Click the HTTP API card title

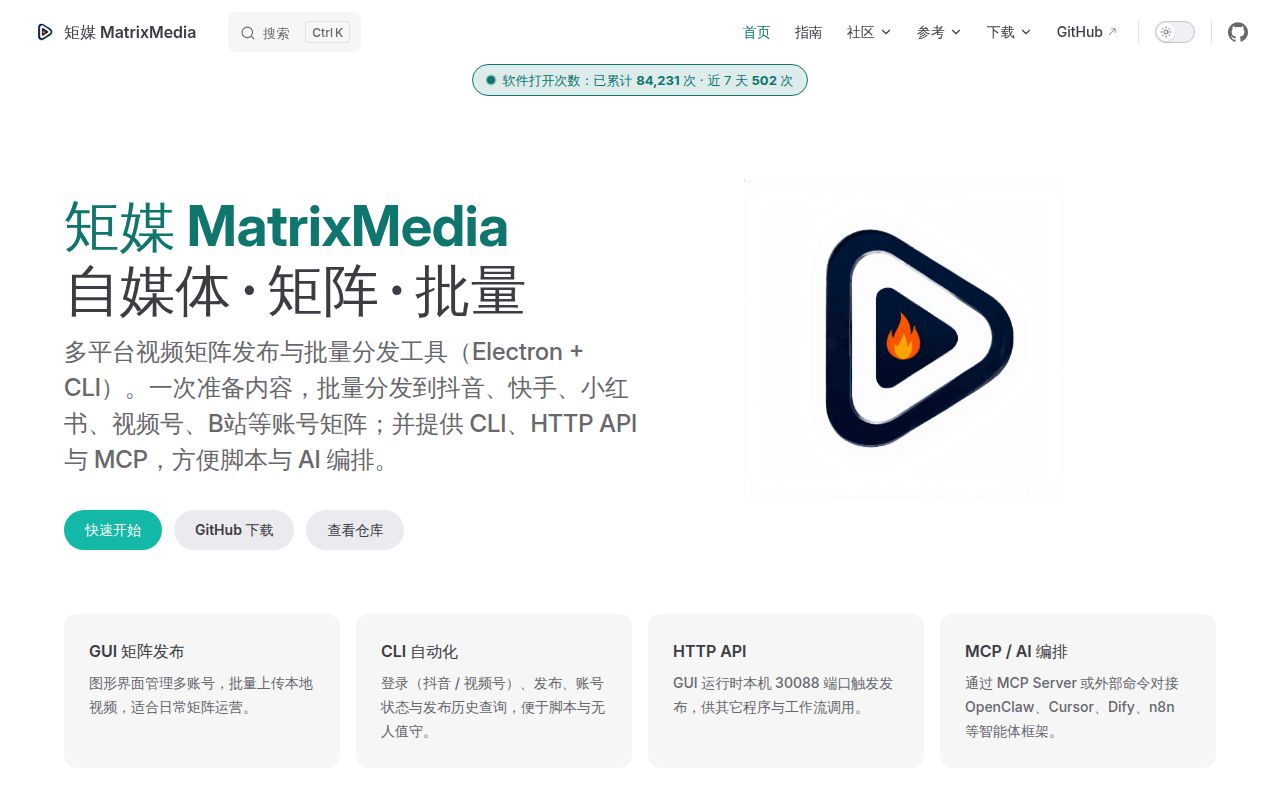(x=710, y=651)
